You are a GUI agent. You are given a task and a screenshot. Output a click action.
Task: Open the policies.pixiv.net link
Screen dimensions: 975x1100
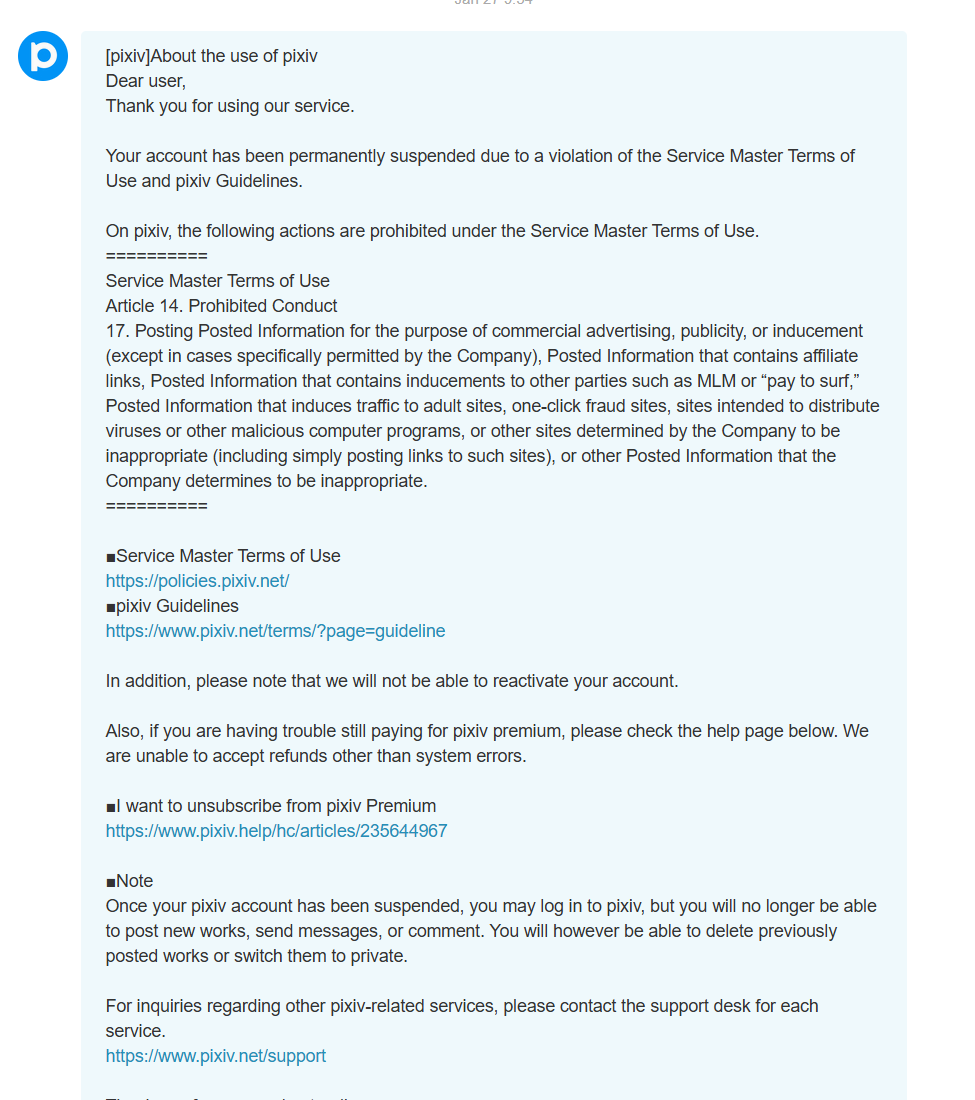tap(197, 581)
